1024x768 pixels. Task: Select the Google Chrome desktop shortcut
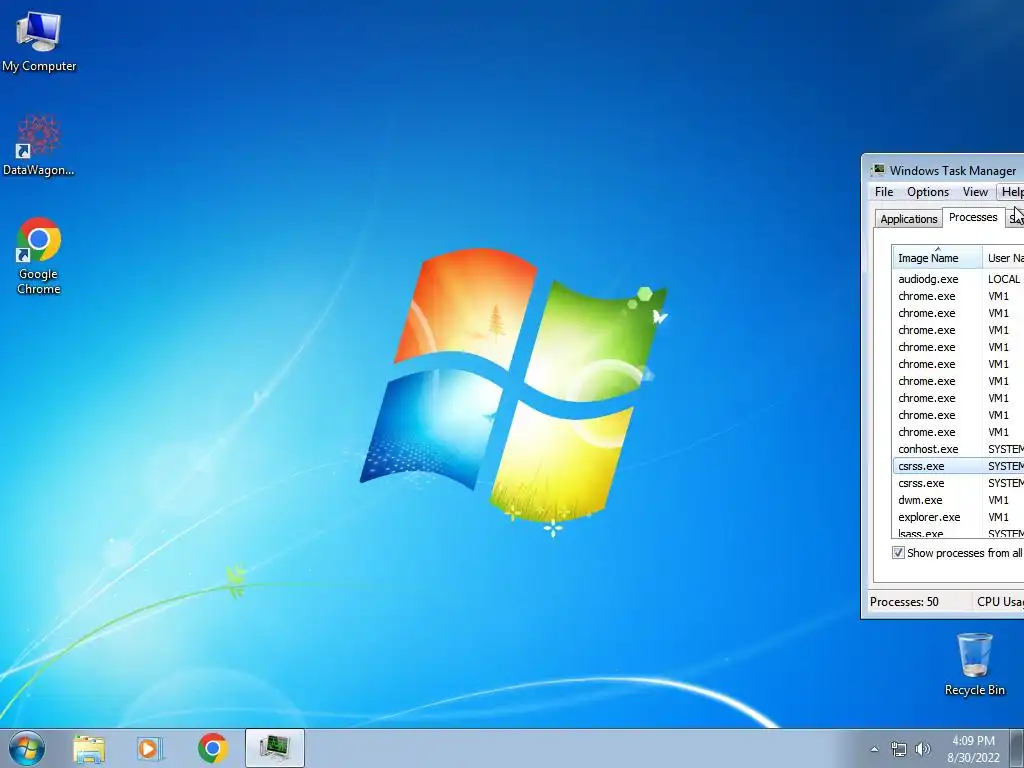(x=39, y=255)
